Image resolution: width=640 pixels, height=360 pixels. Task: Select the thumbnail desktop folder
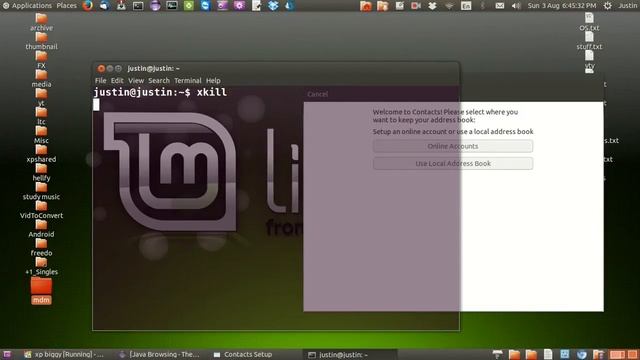click(x=41, y=41)
